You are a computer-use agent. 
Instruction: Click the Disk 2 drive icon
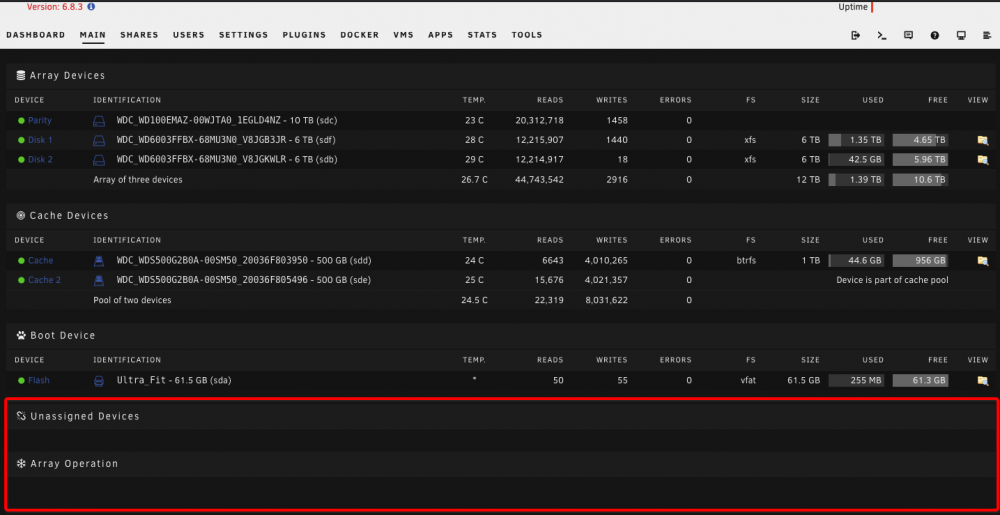coord(99,159)
